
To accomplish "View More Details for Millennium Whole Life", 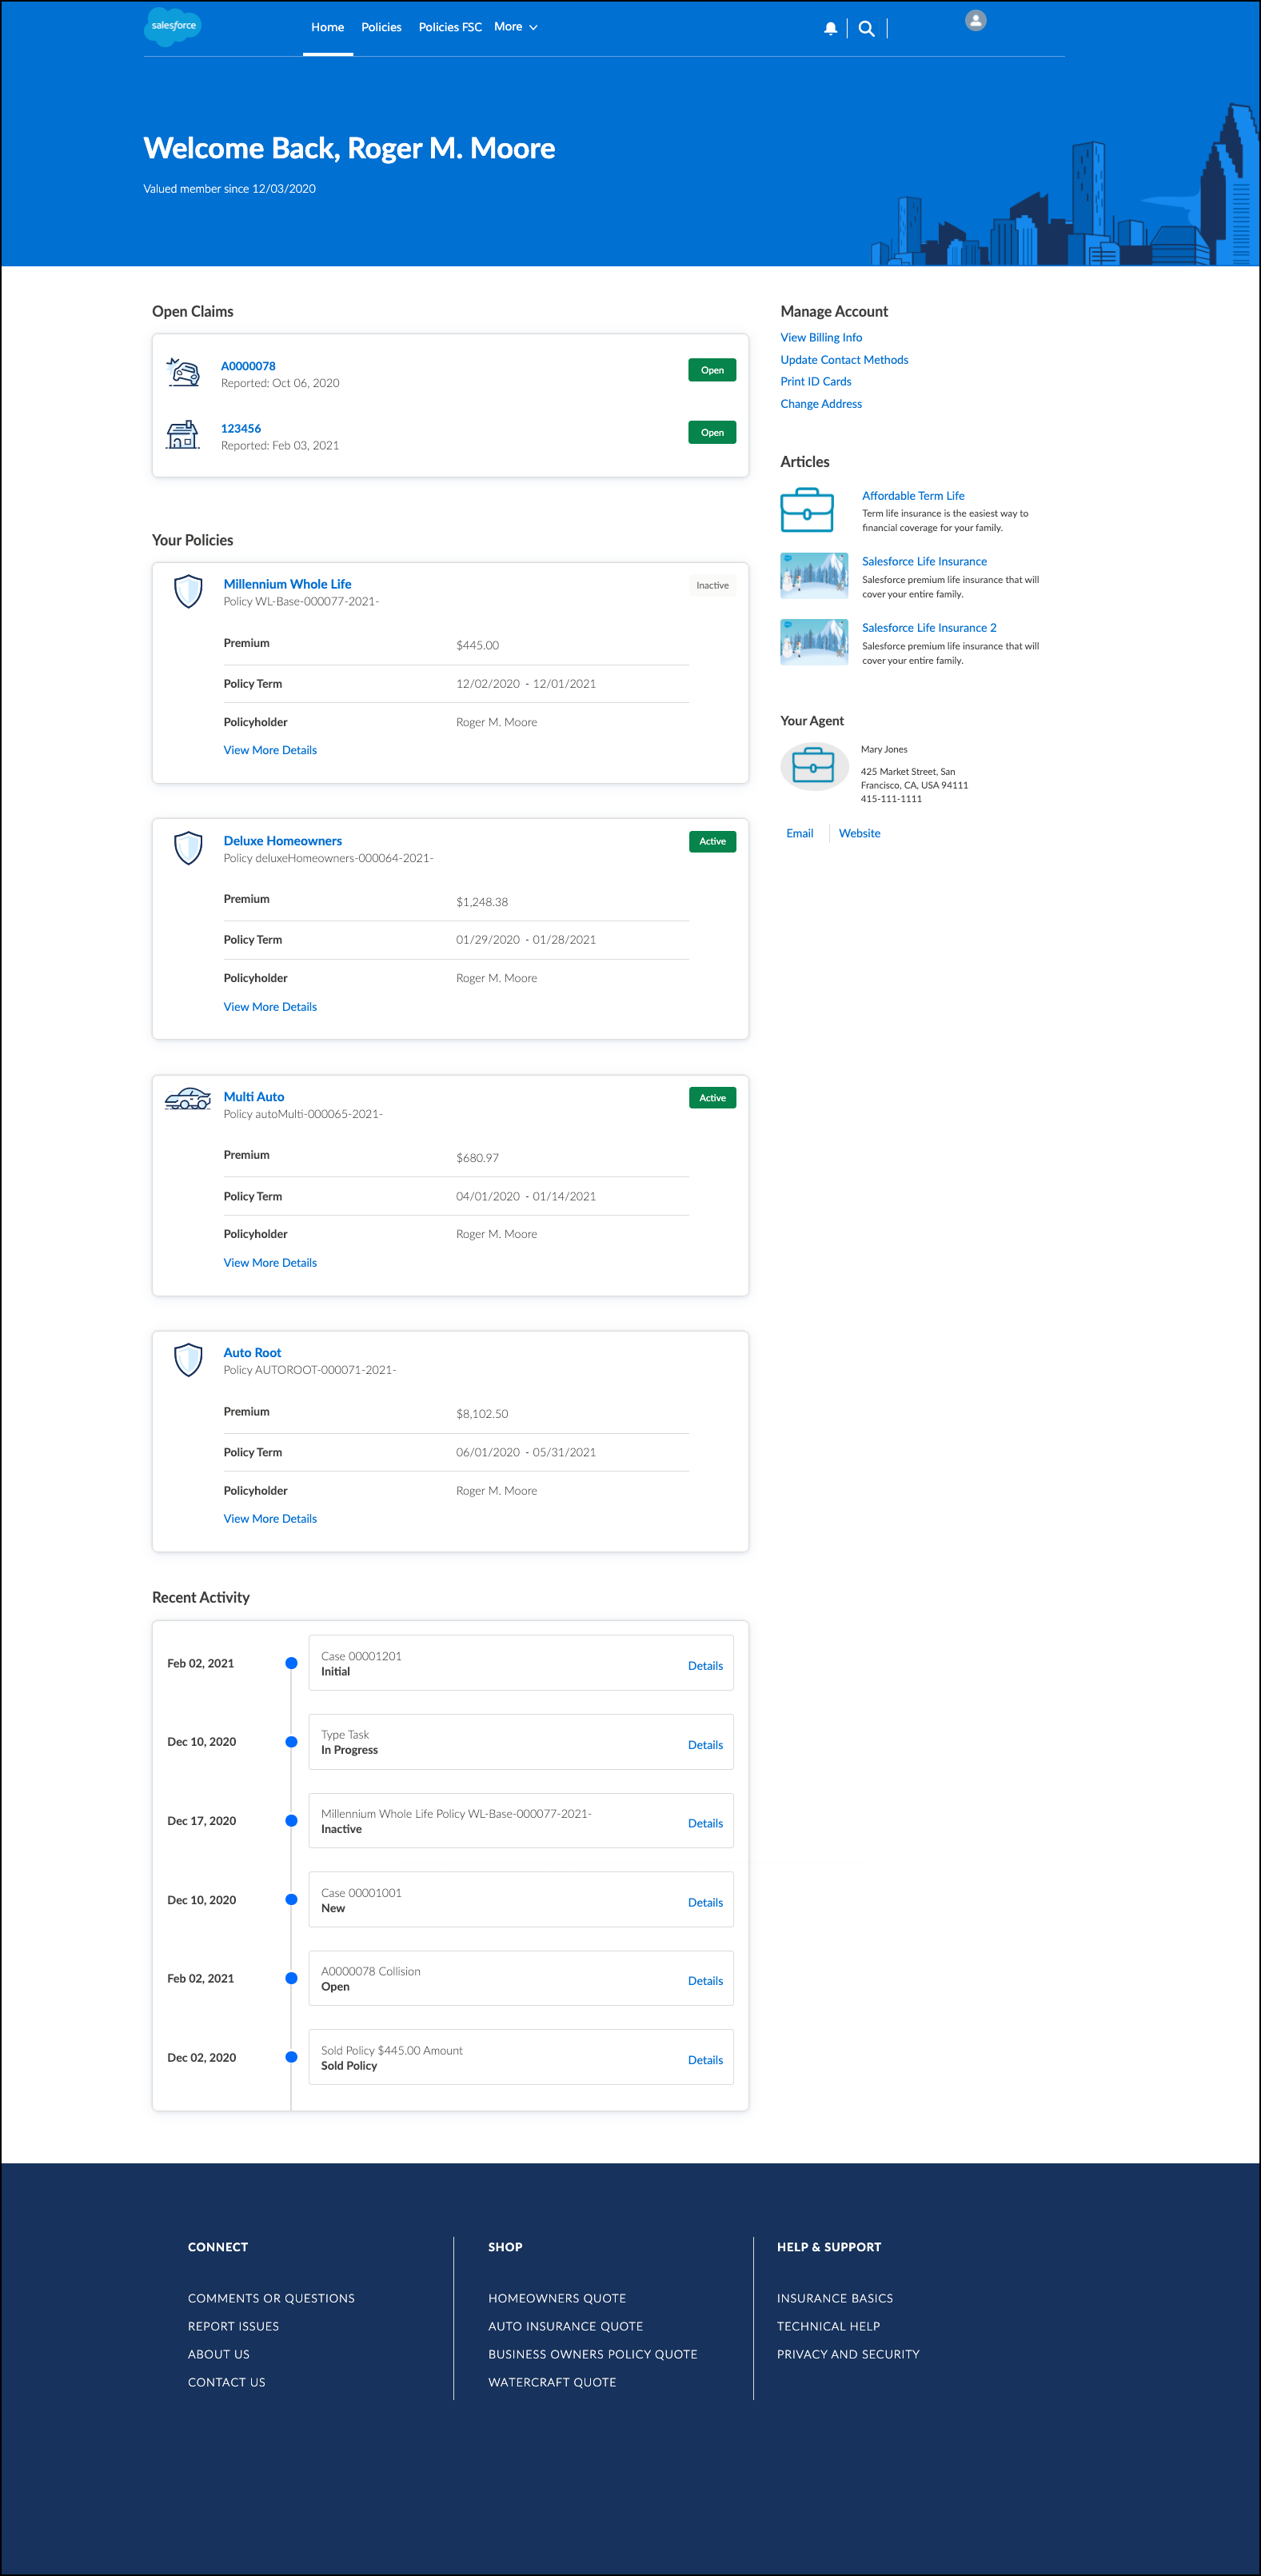I will [x=270, y=750].
